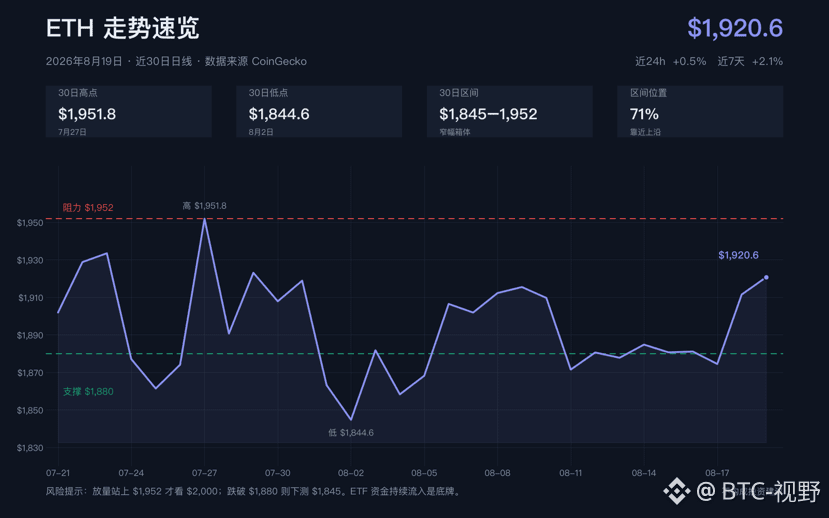The height and width of the screenshot is (518, 829).
Task: Select the large $1,920.6 price in header
Action: click(x=735, y=28)
